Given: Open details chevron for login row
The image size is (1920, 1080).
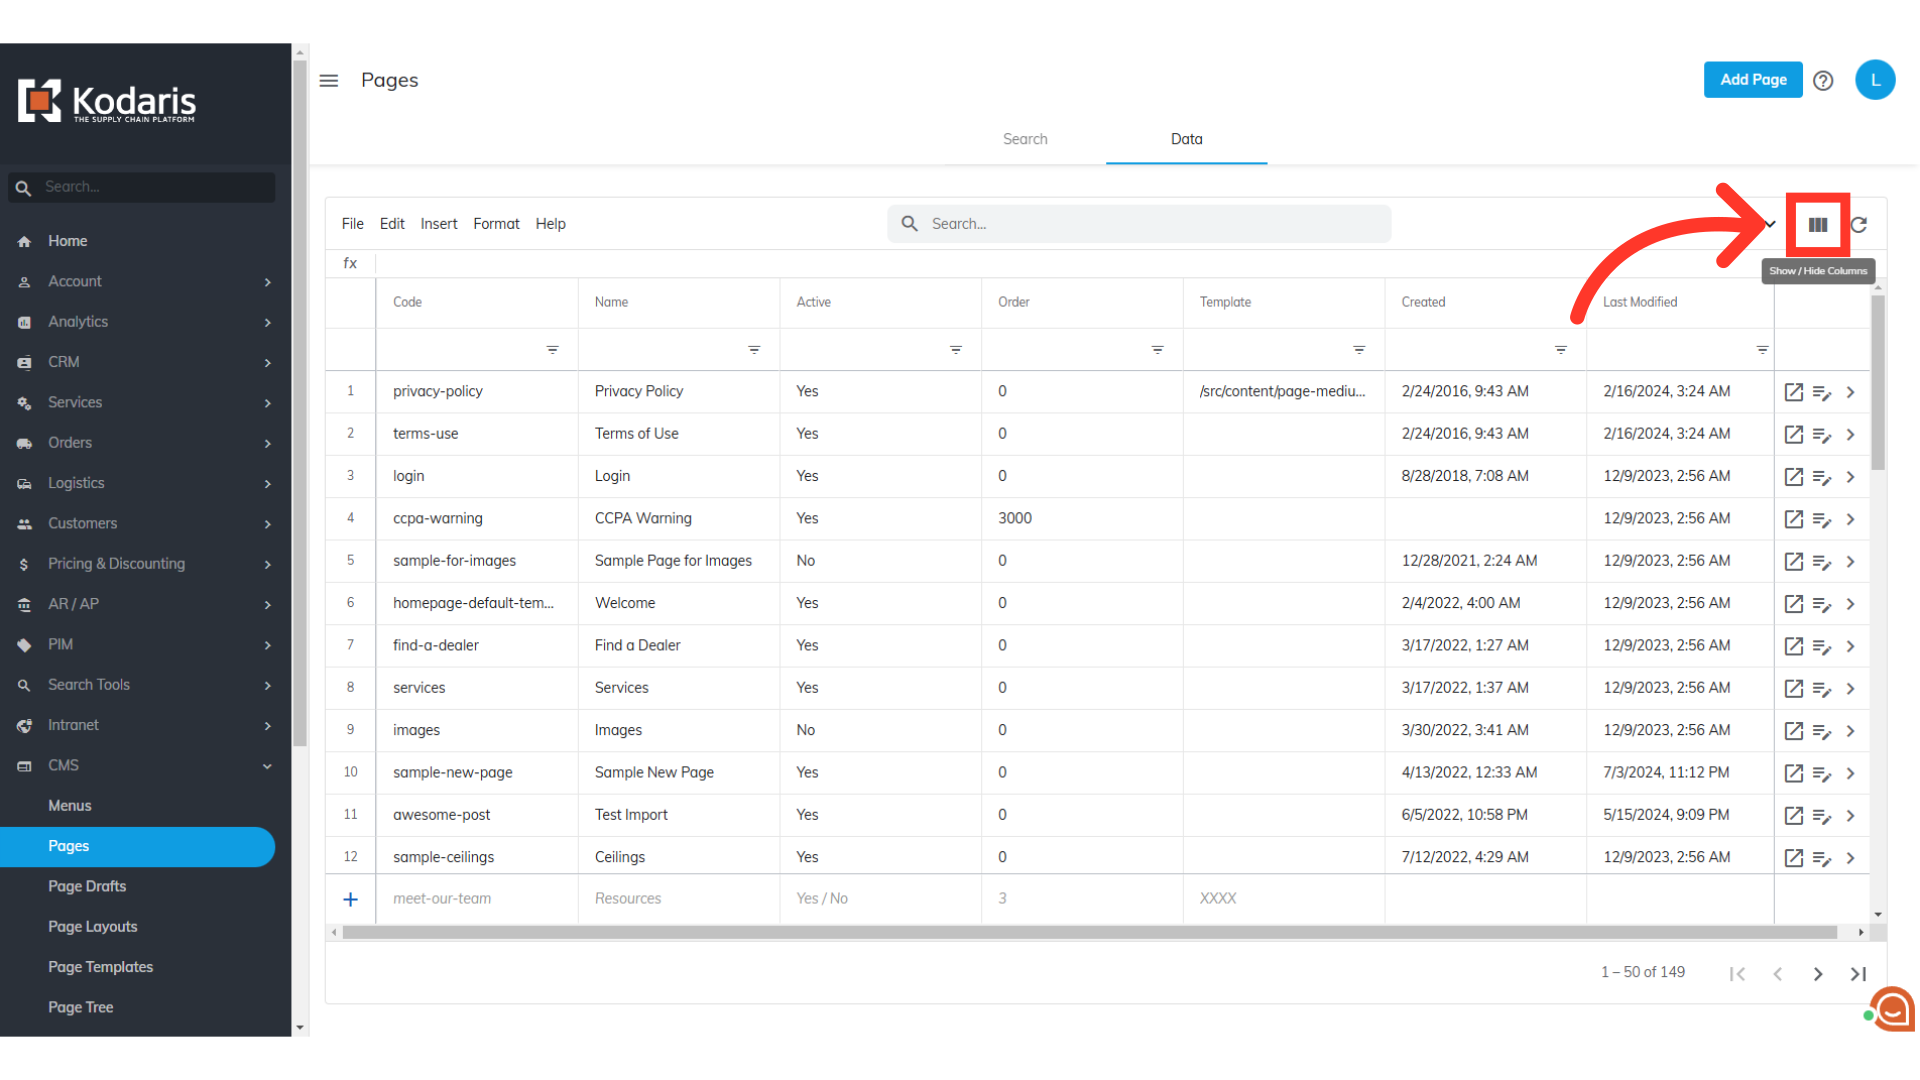Looking at the screenshot, I should [x=1850, y=477].
